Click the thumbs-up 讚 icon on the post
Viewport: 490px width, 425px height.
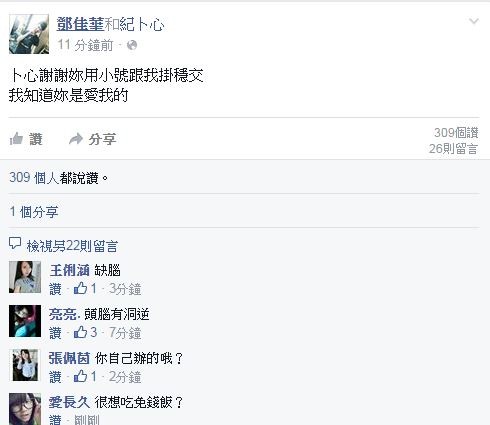[x=16, y=139]
